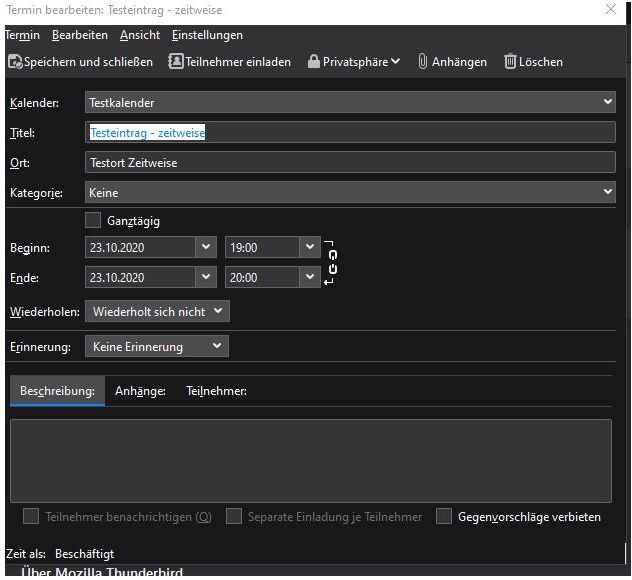Click the Anhängen paperclip icon
The image size is (632, 580).
(x=422, y=61)
